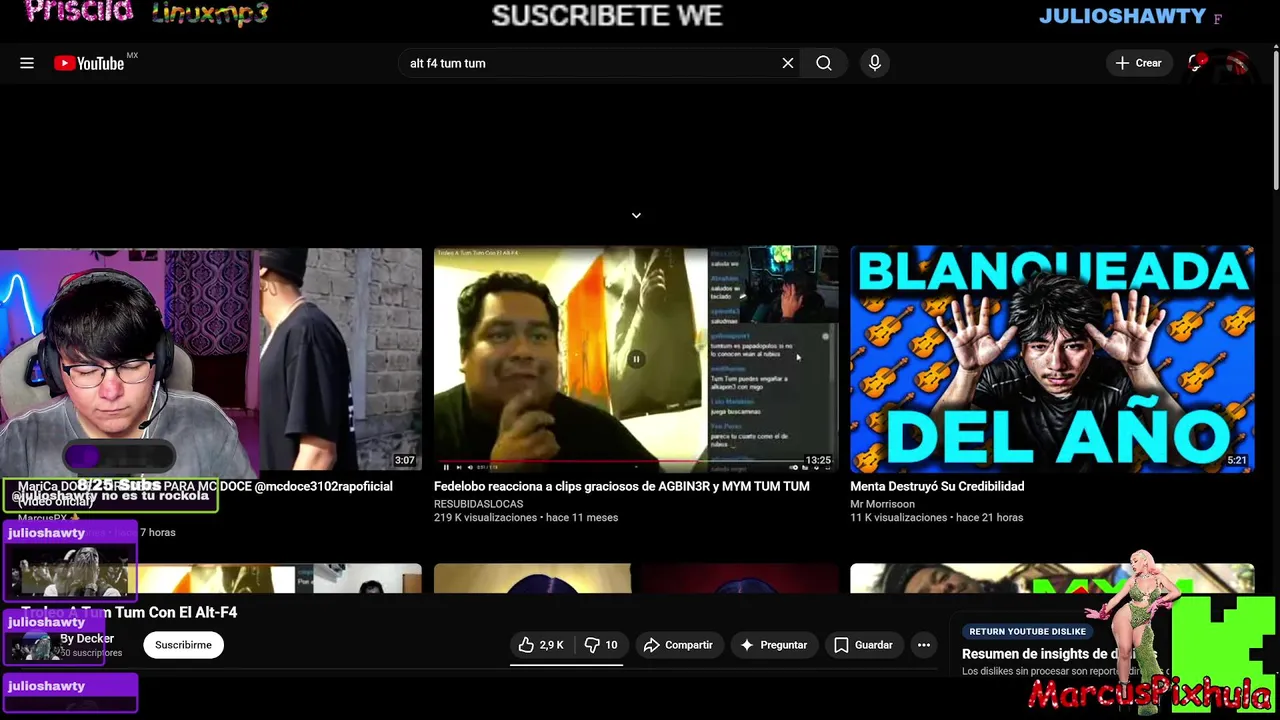Save the video with Guardar
Image resolution: width=1280 pixels, height=720 pixels.
[863, 645]
